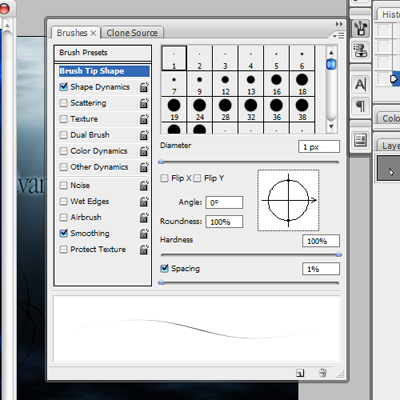Screen dimensions: 400x400
Task: Open the Brushes panel flyout menu
Action: [338, 35]
